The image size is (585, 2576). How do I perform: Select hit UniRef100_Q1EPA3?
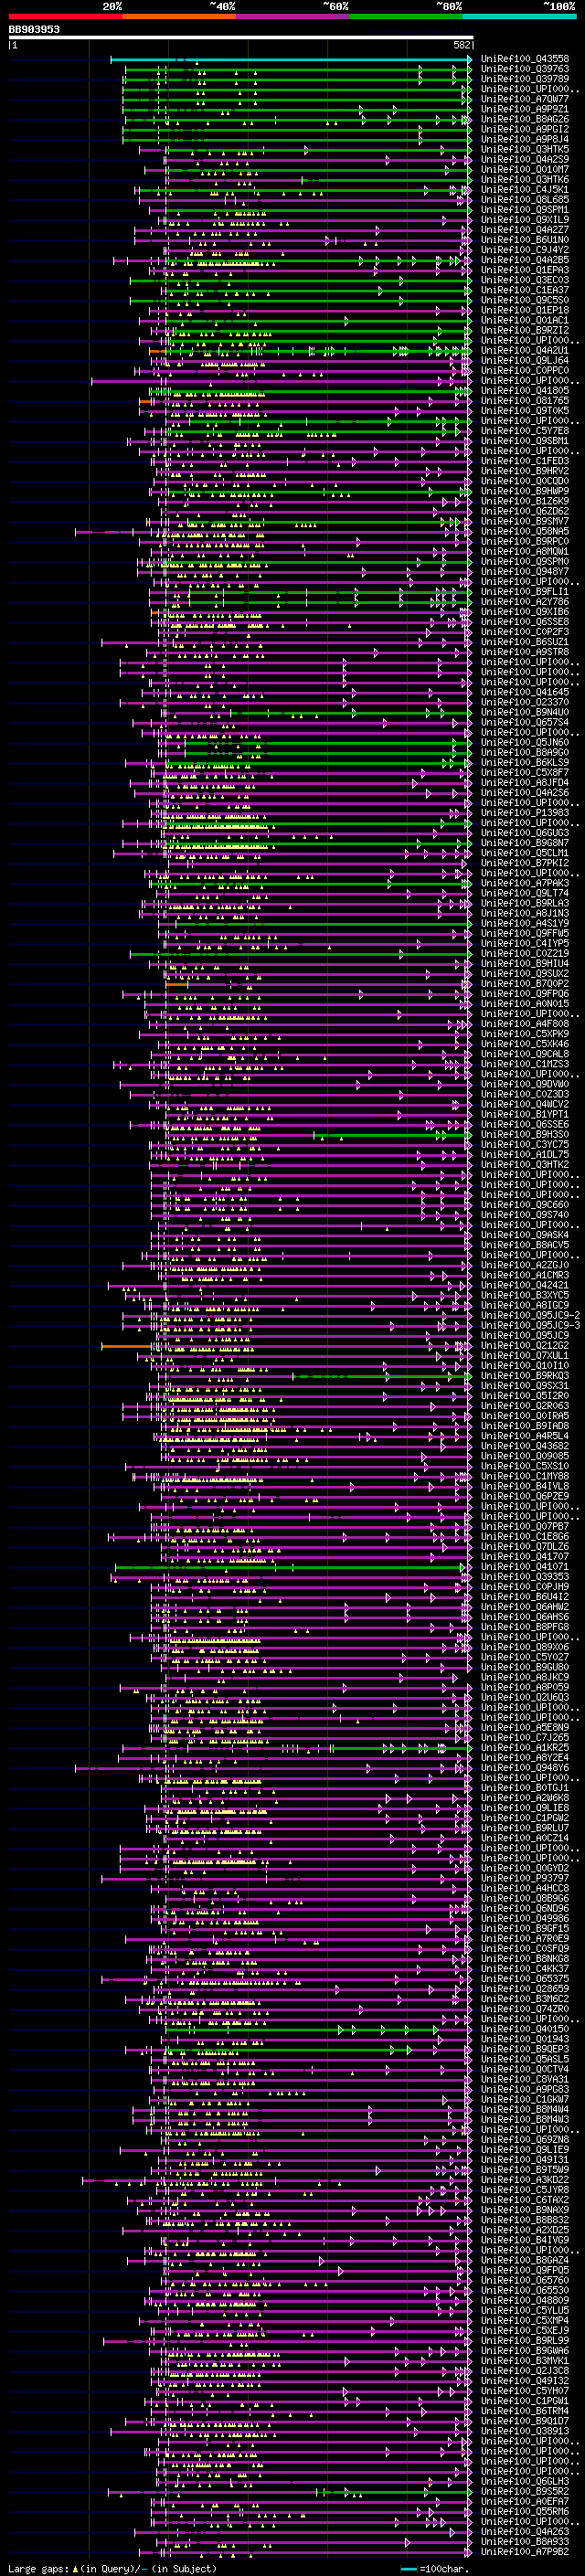click(x=525, y=270)
